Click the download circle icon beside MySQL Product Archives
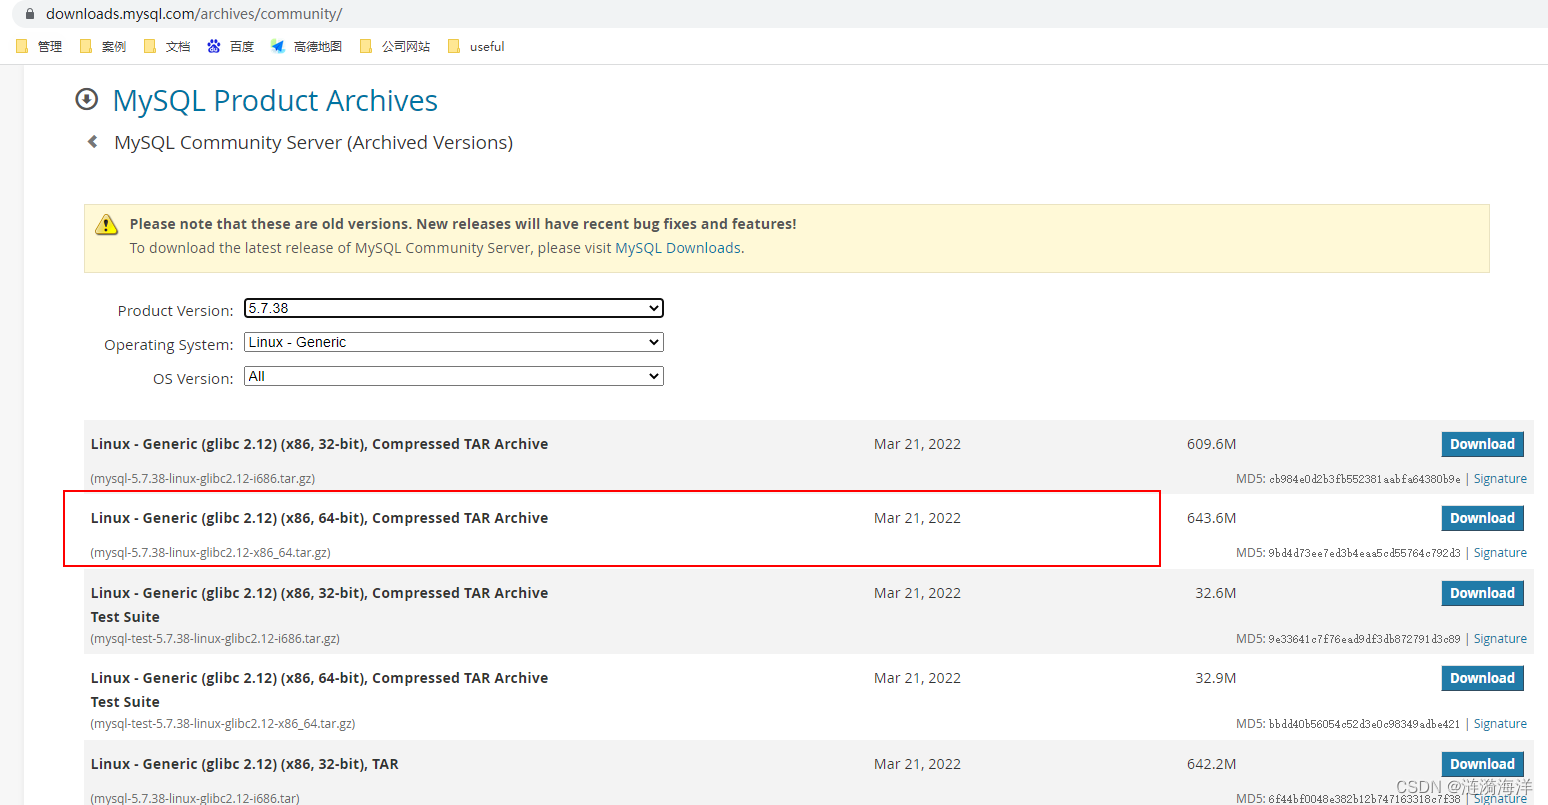Viewport: 1548px width, 805px height. tap(87, 99)
